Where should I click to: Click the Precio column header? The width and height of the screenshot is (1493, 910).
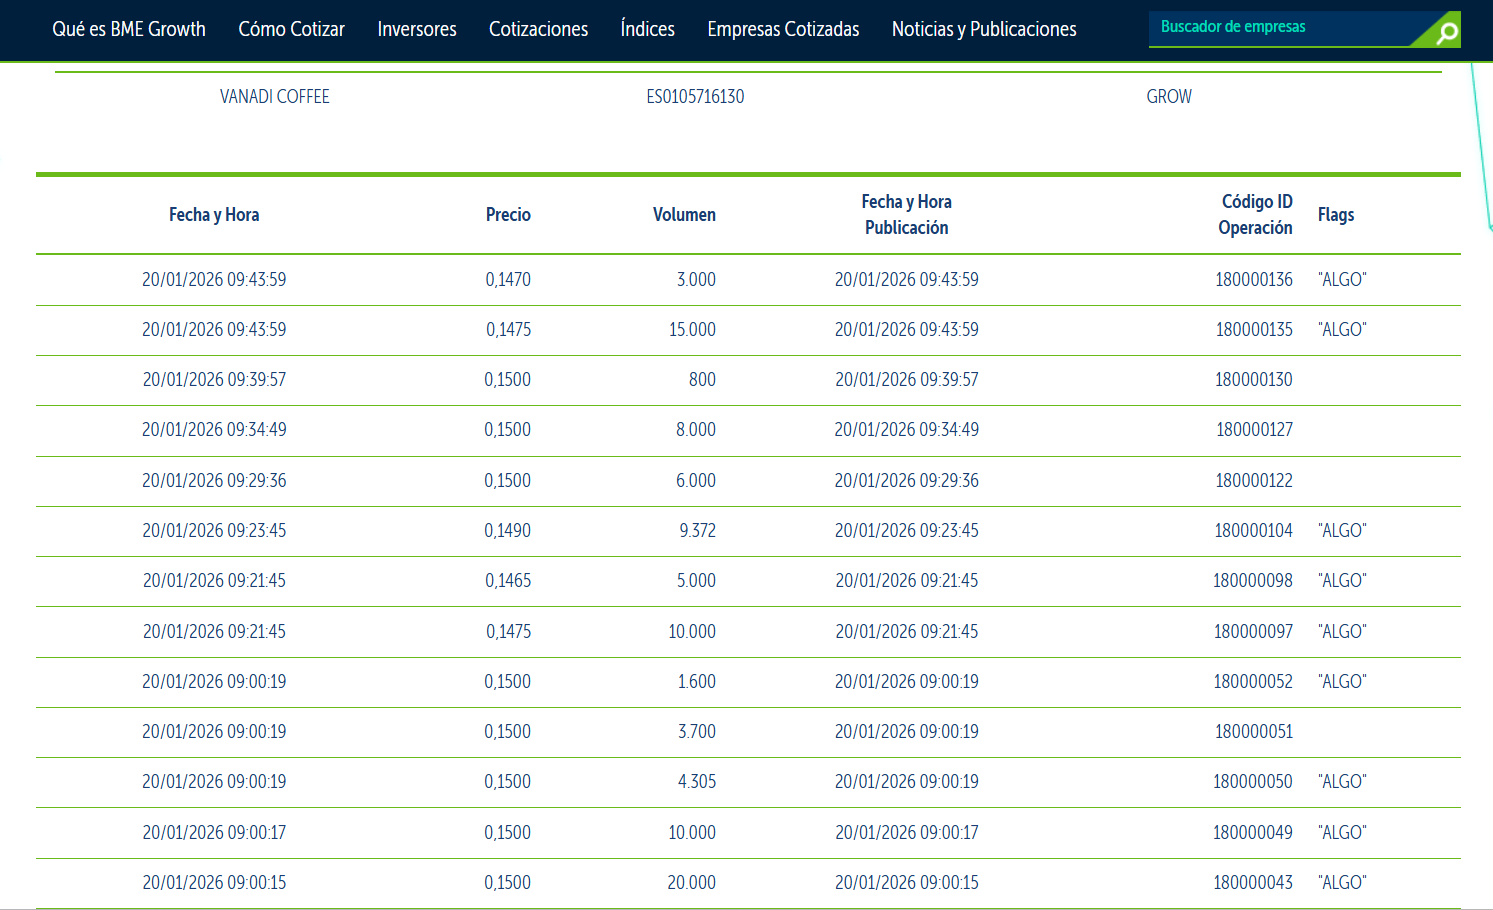click(508, 215)
